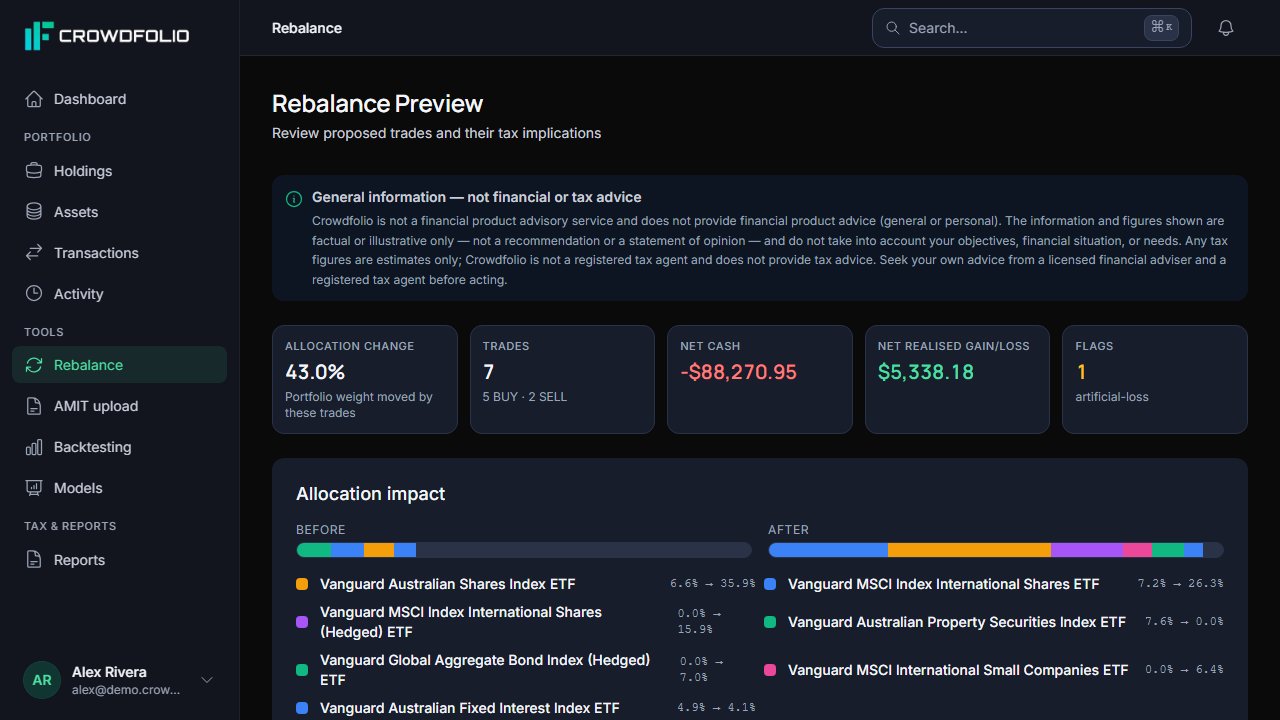Viewport: 1280px width, 720px height.
Task: Click the Allocation impact heading
Action: coord(370,494)
